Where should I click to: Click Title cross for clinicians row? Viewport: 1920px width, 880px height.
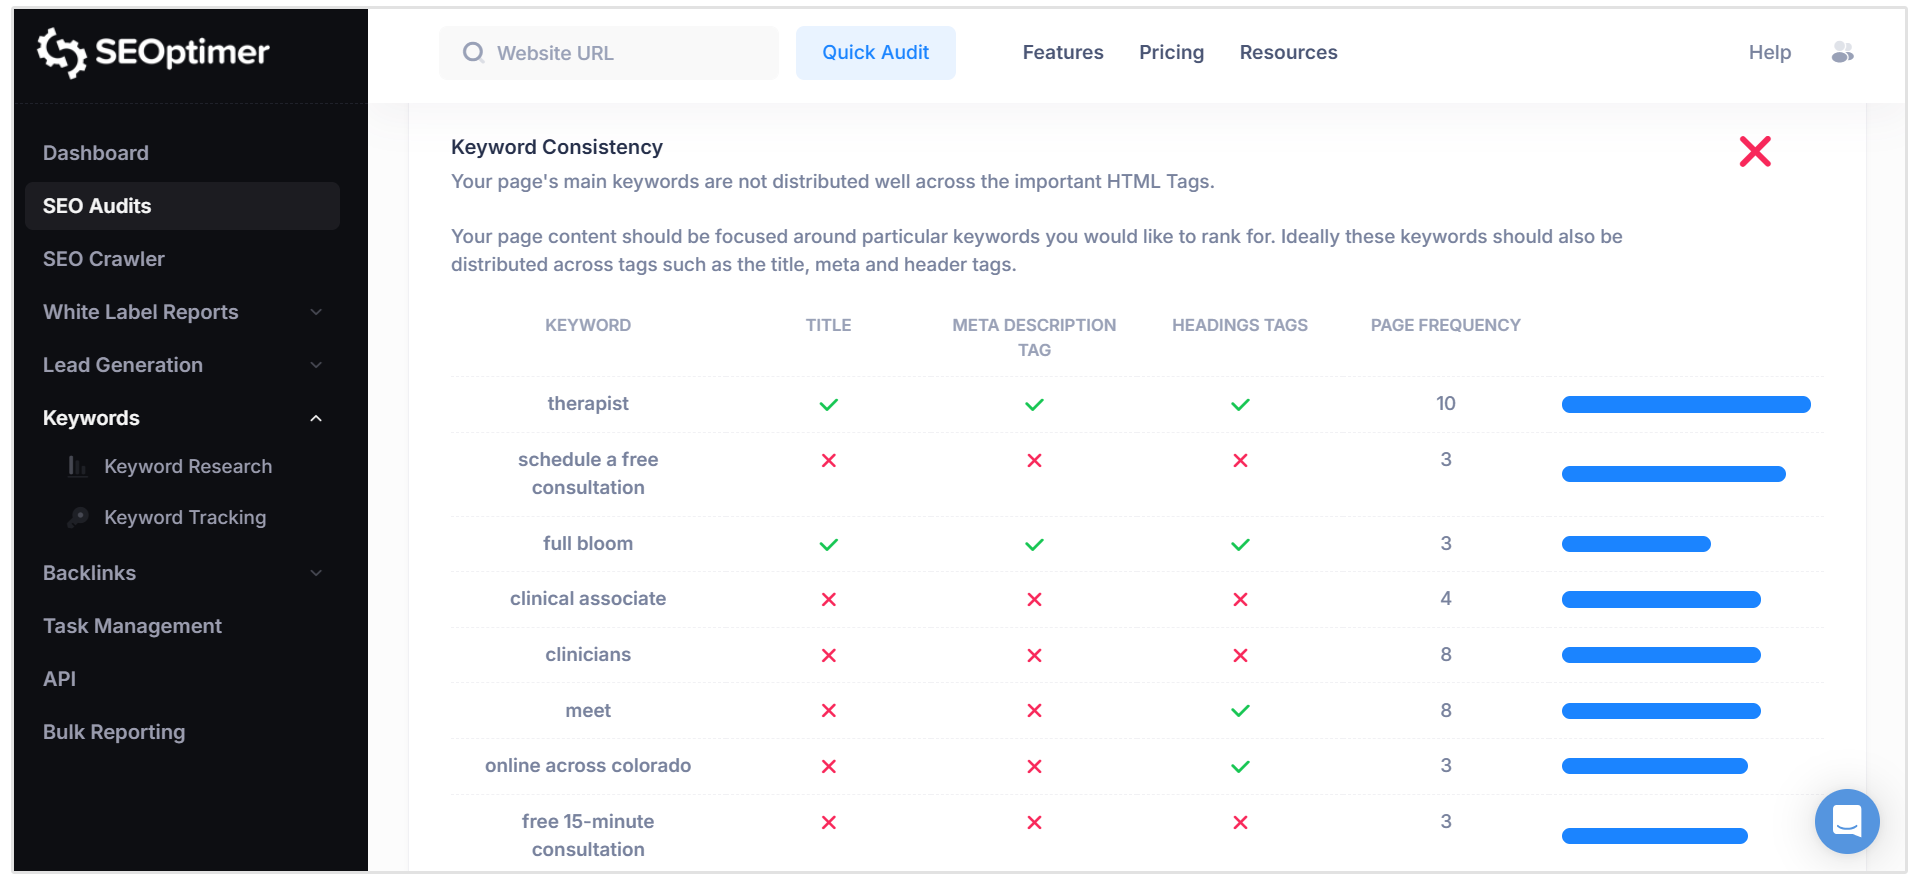click(x=829, y=655)
